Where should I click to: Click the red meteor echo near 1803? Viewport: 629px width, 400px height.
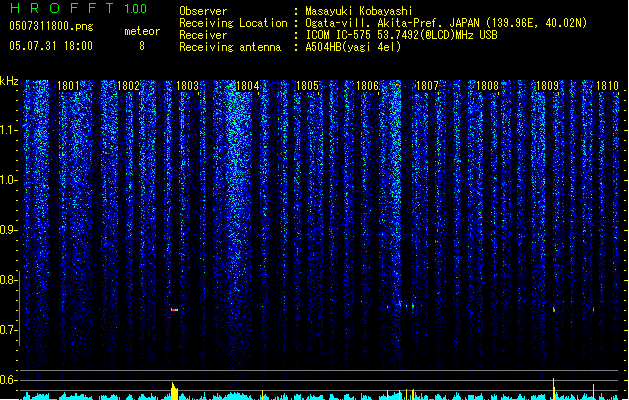(174, 310)
